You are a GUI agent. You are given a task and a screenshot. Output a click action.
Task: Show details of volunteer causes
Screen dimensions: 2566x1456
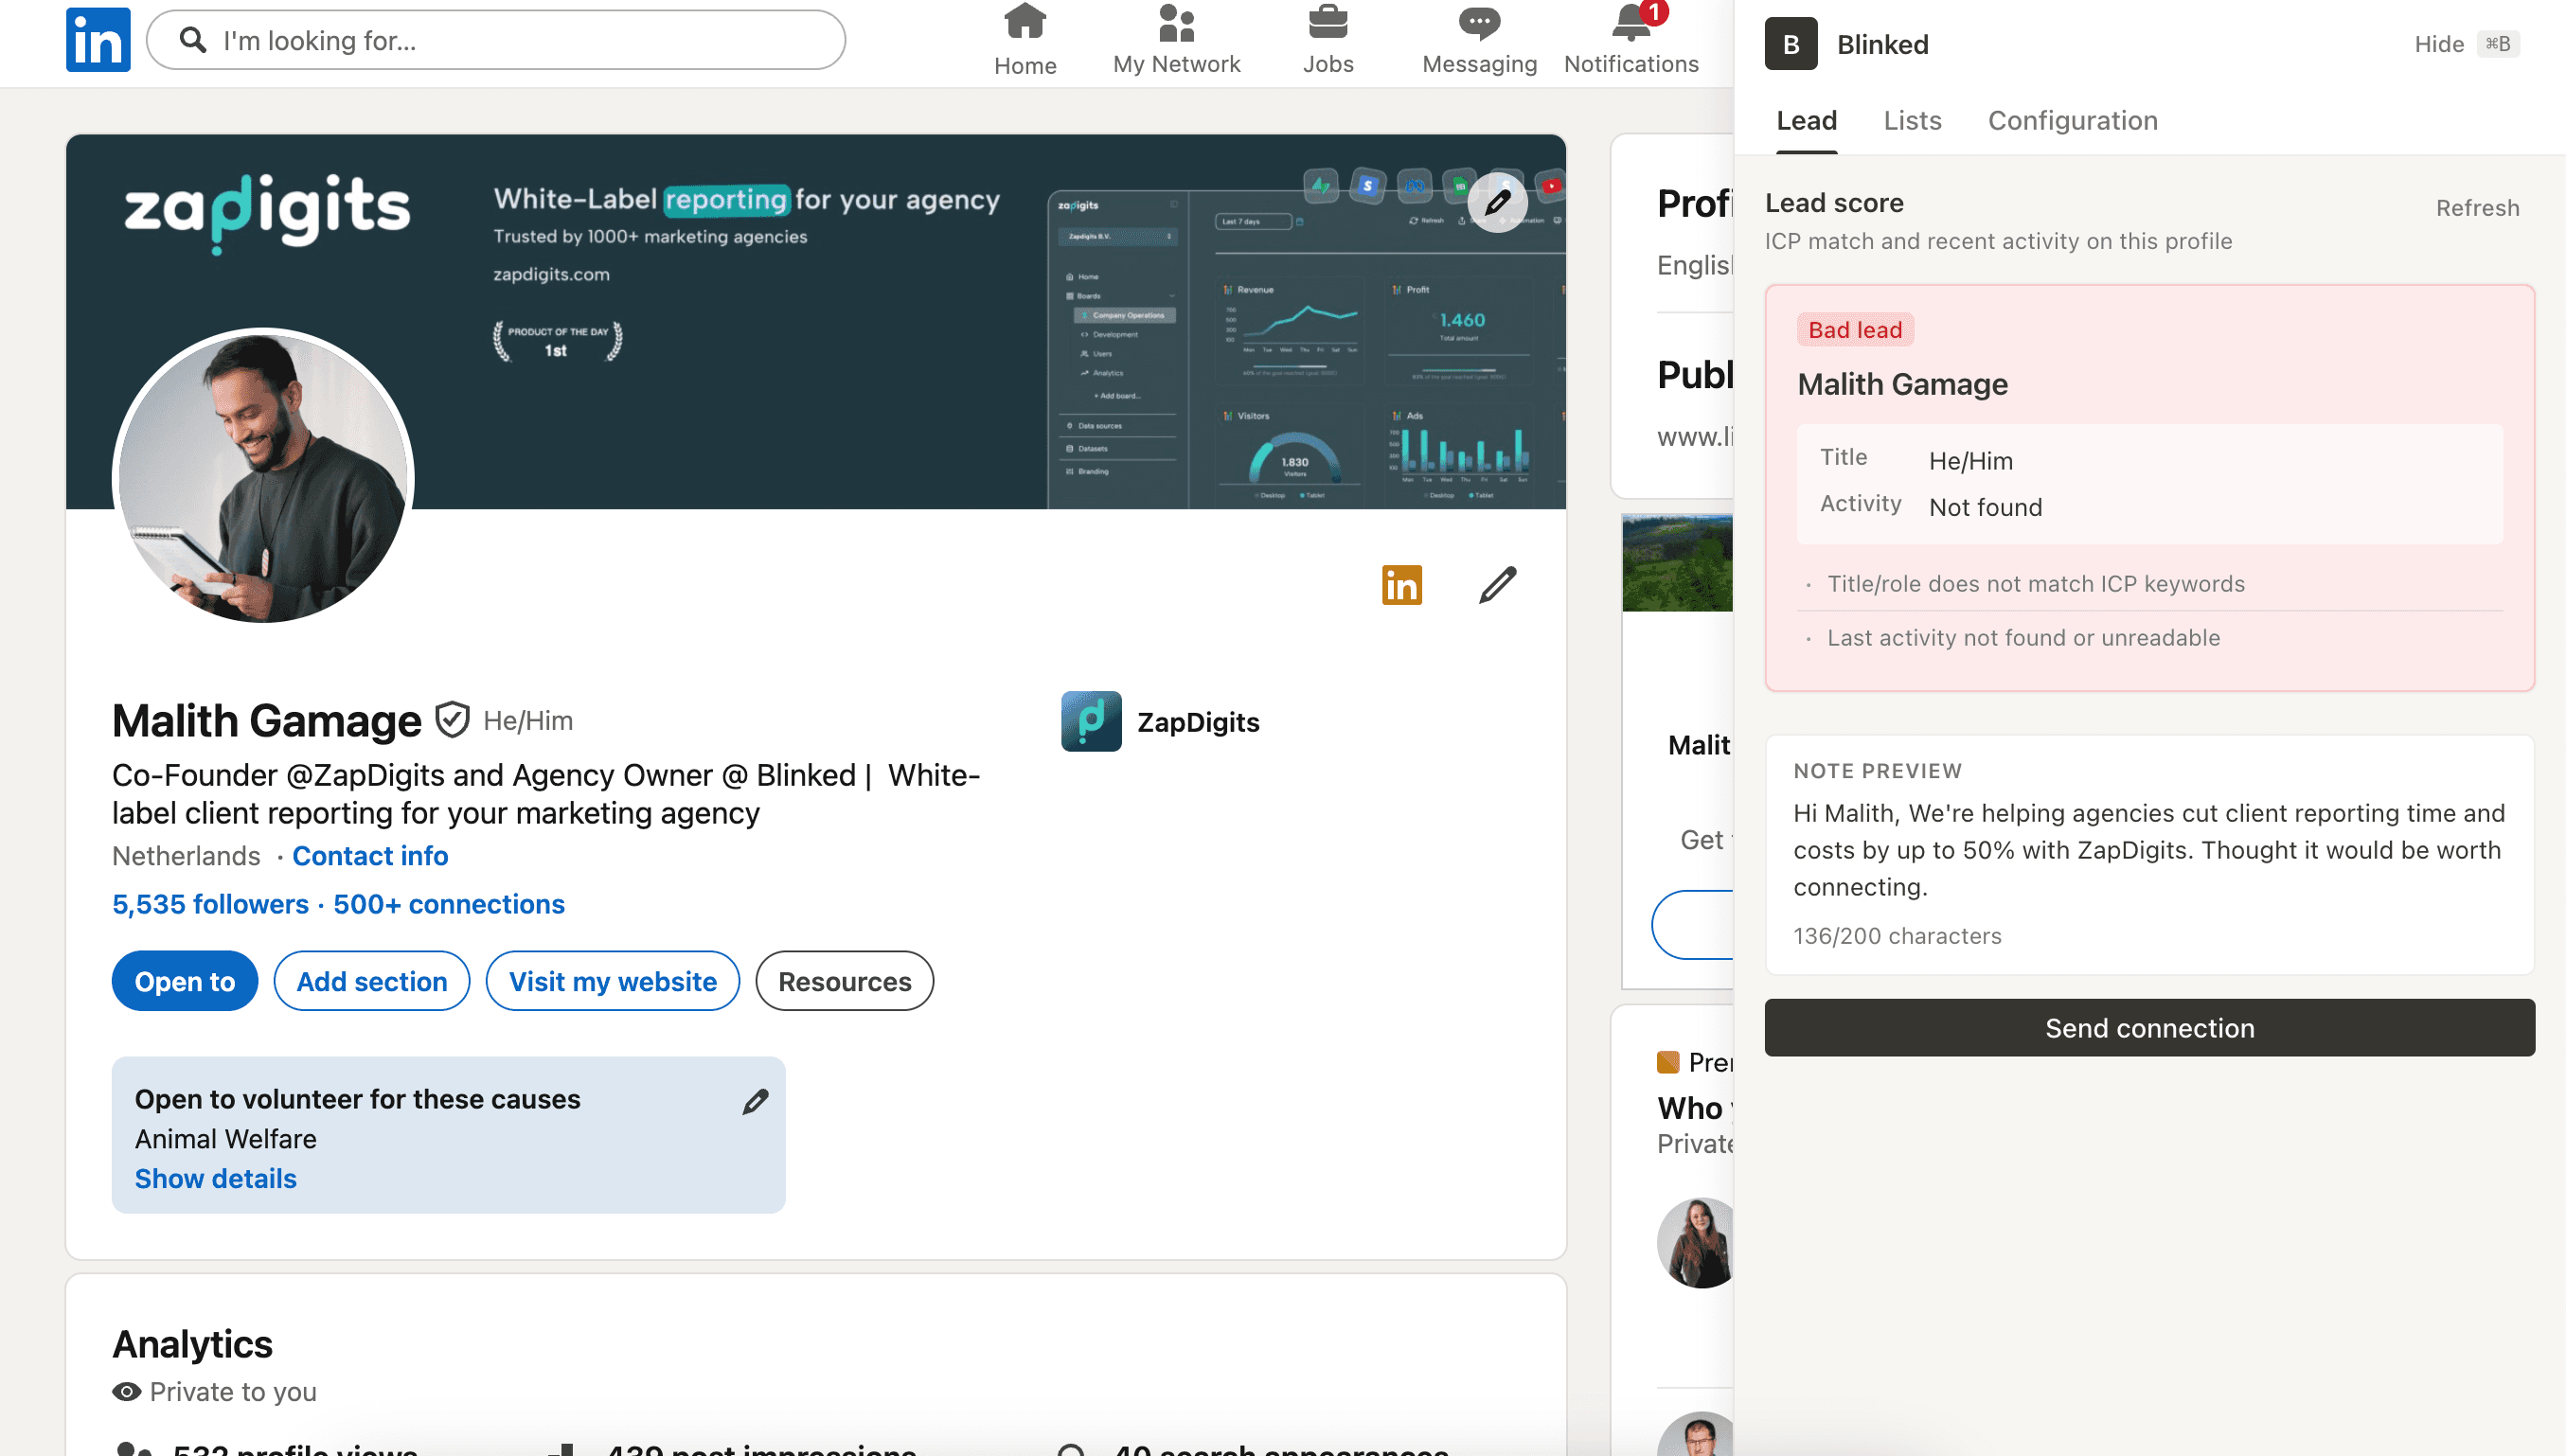point(216,1178)
